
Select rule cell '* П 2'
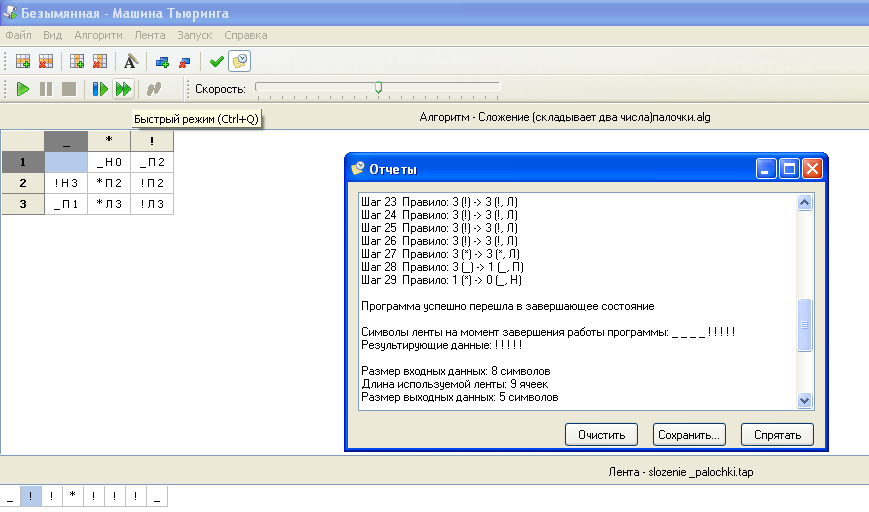109,183
